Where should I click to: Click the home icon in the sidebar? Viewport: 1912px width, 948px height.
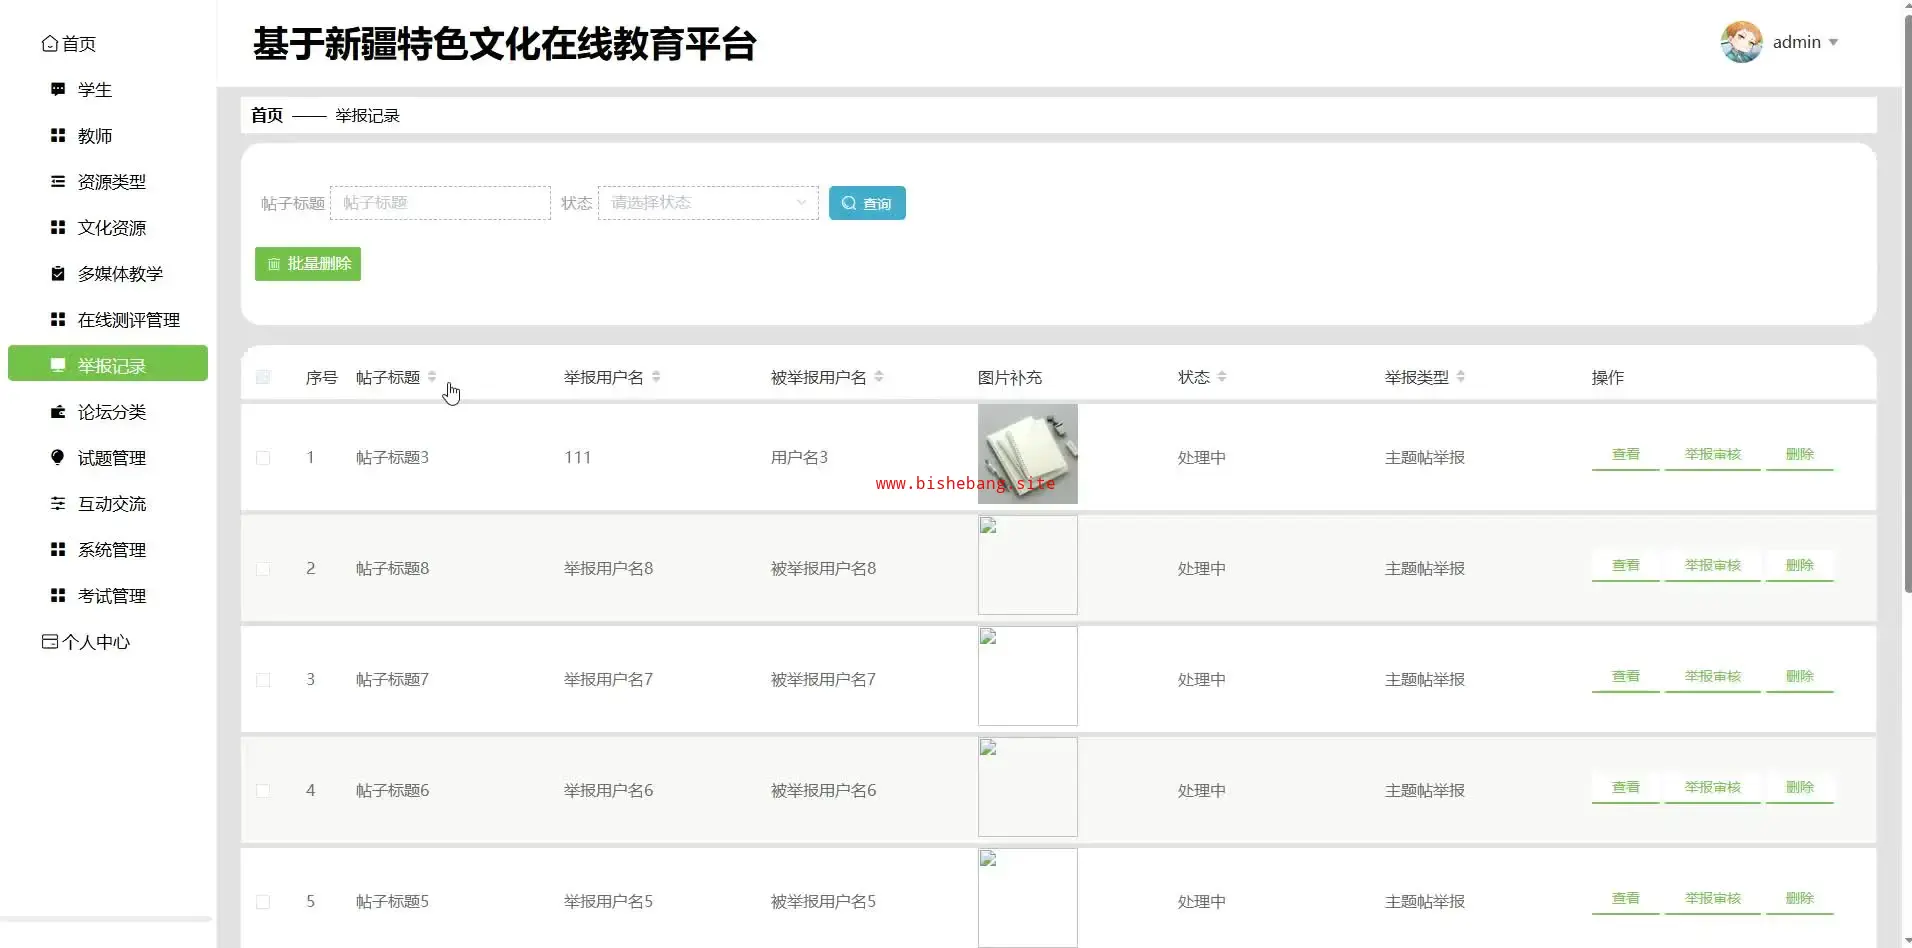pyautogui.click(x=49, y=44)
